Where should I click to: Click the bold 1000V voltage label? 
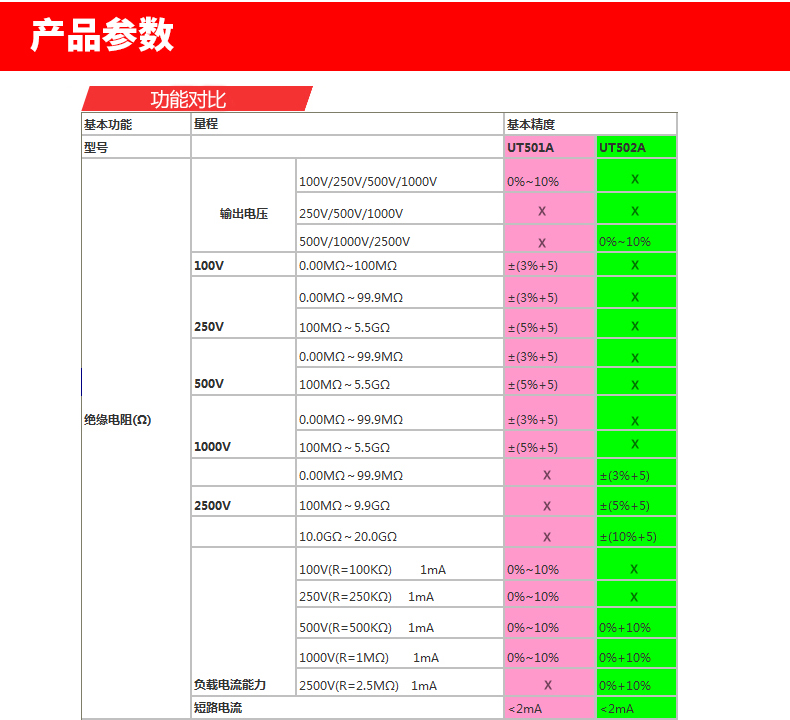click(x=212, y=446)
